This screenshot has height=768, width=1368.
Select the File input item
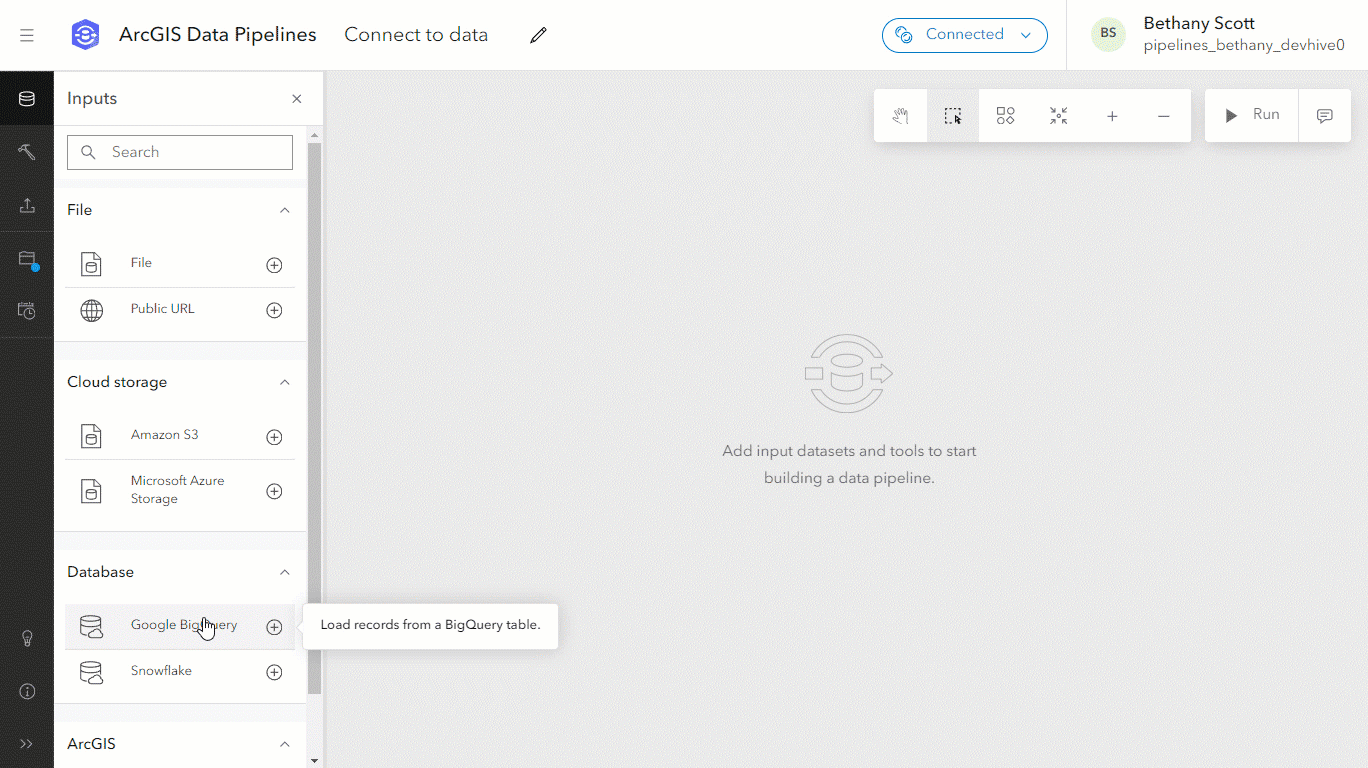pyautogui.click(x=180, y=264)
